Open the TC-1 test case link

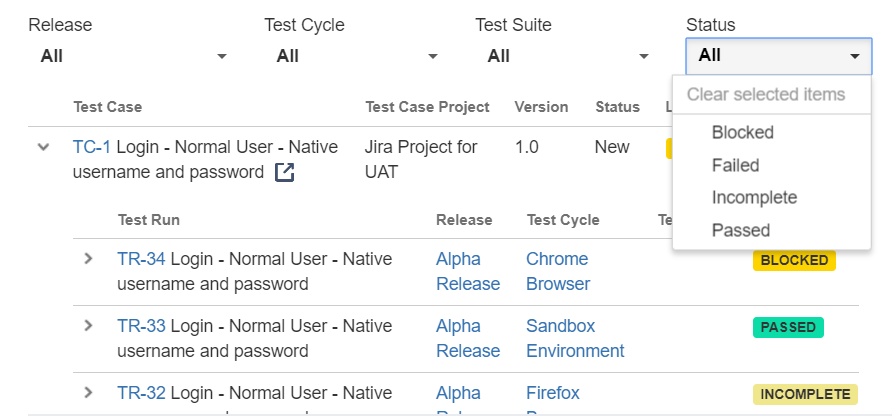(92, 147)
